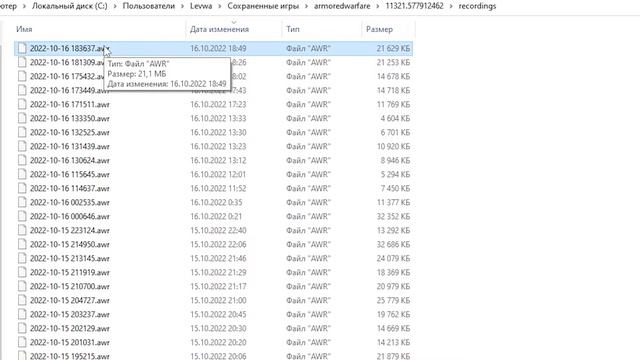Click file icon of 2022-10-15 210700.awr
Screen dimensions: 640x360
22,287
